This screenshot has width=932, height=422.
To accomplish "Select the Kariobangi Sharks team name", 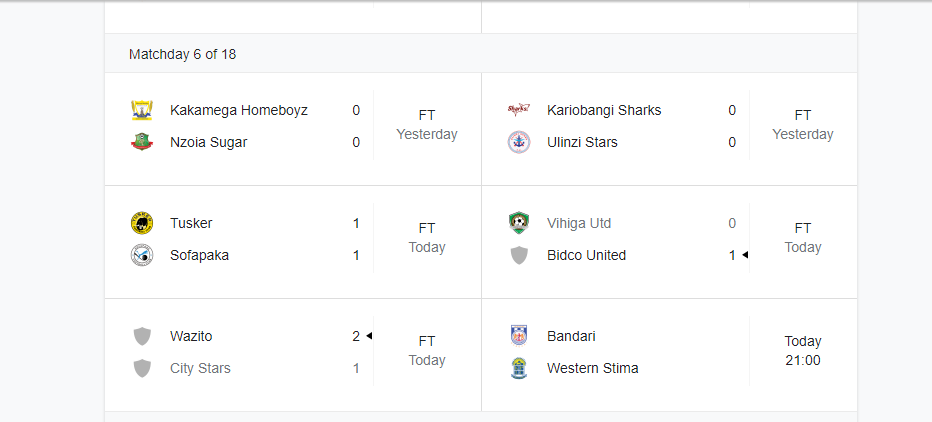I will pos(604,111).
